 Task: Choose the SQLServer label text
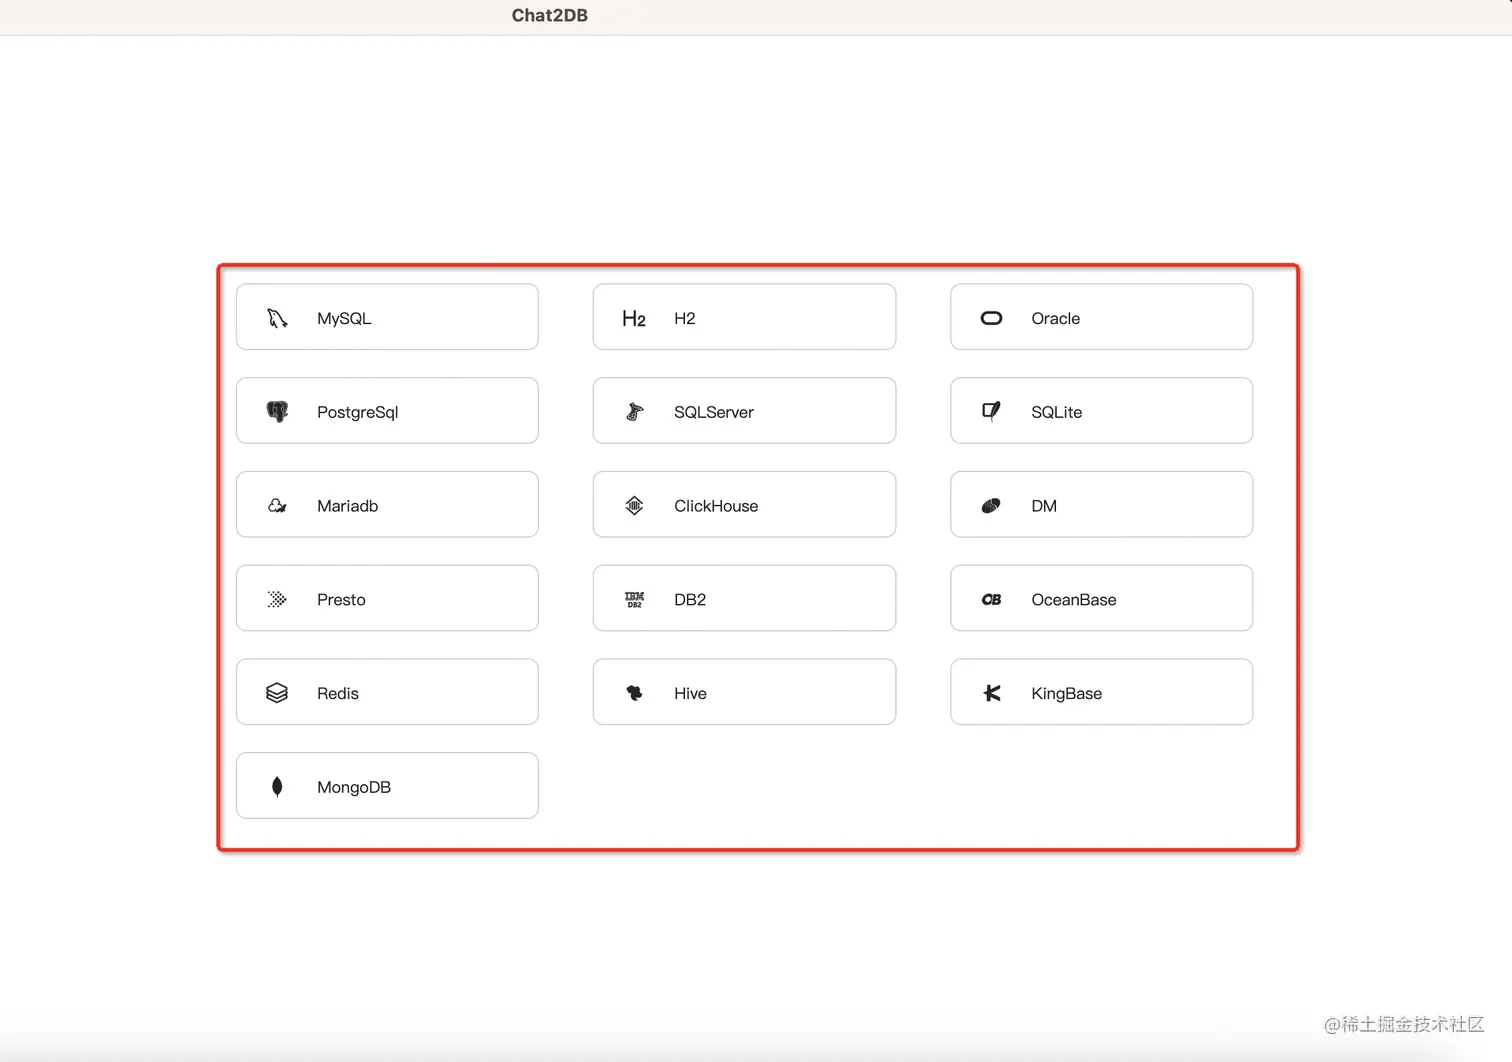pos(714,412)
